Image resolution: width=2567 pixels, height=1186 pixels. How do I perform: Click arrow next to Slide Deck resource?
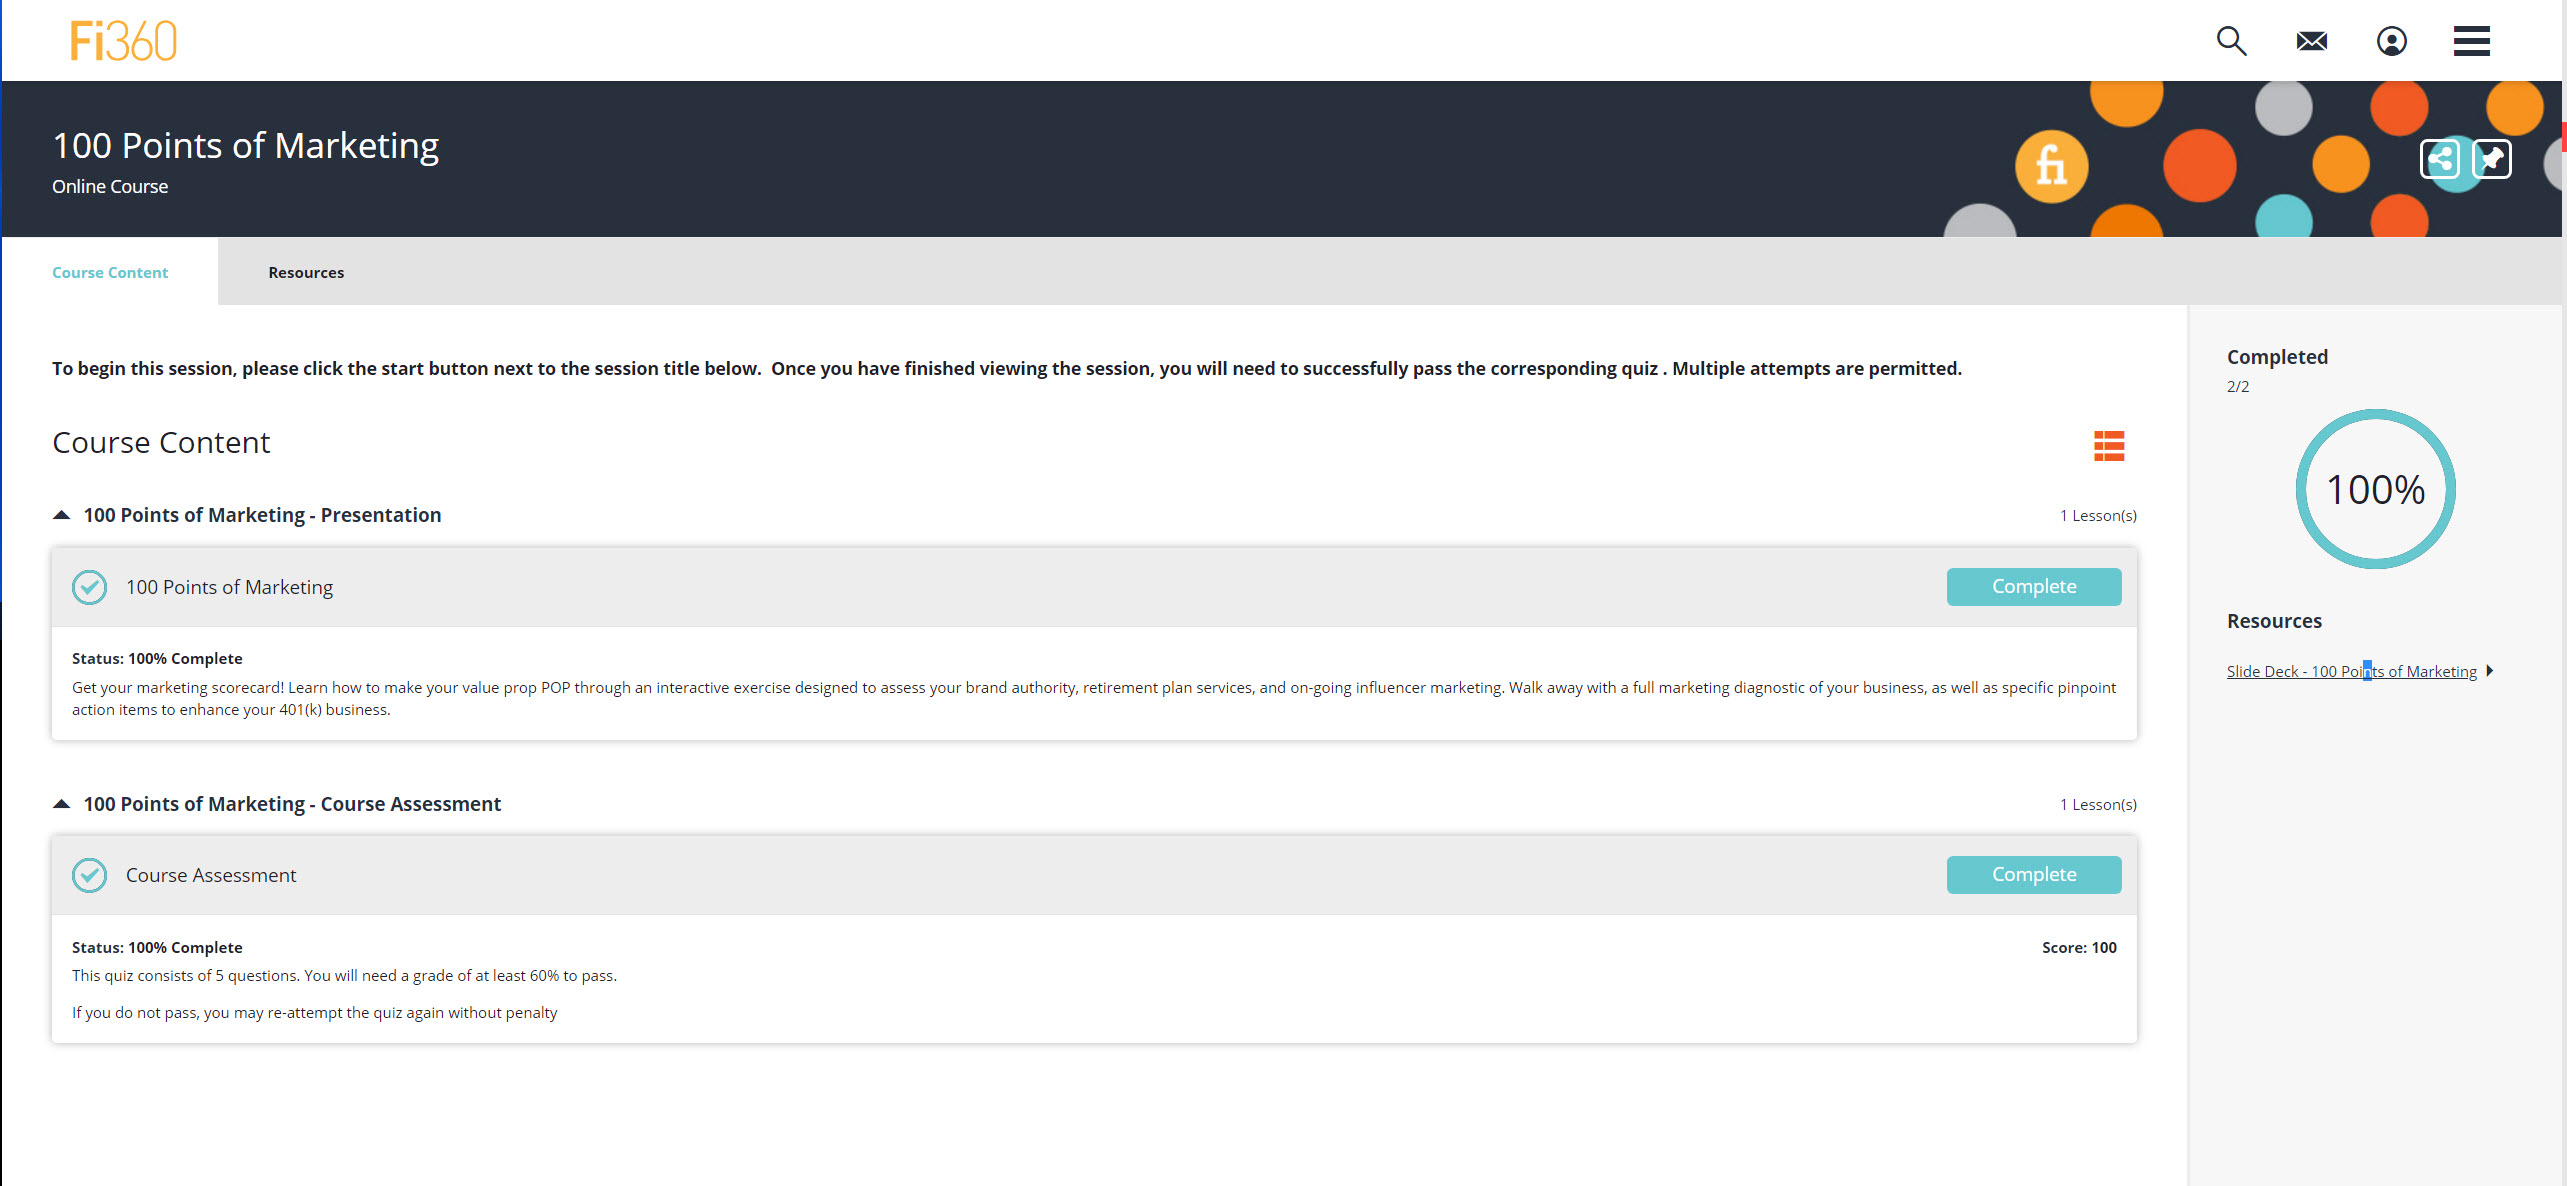[x=2489, y=671]
